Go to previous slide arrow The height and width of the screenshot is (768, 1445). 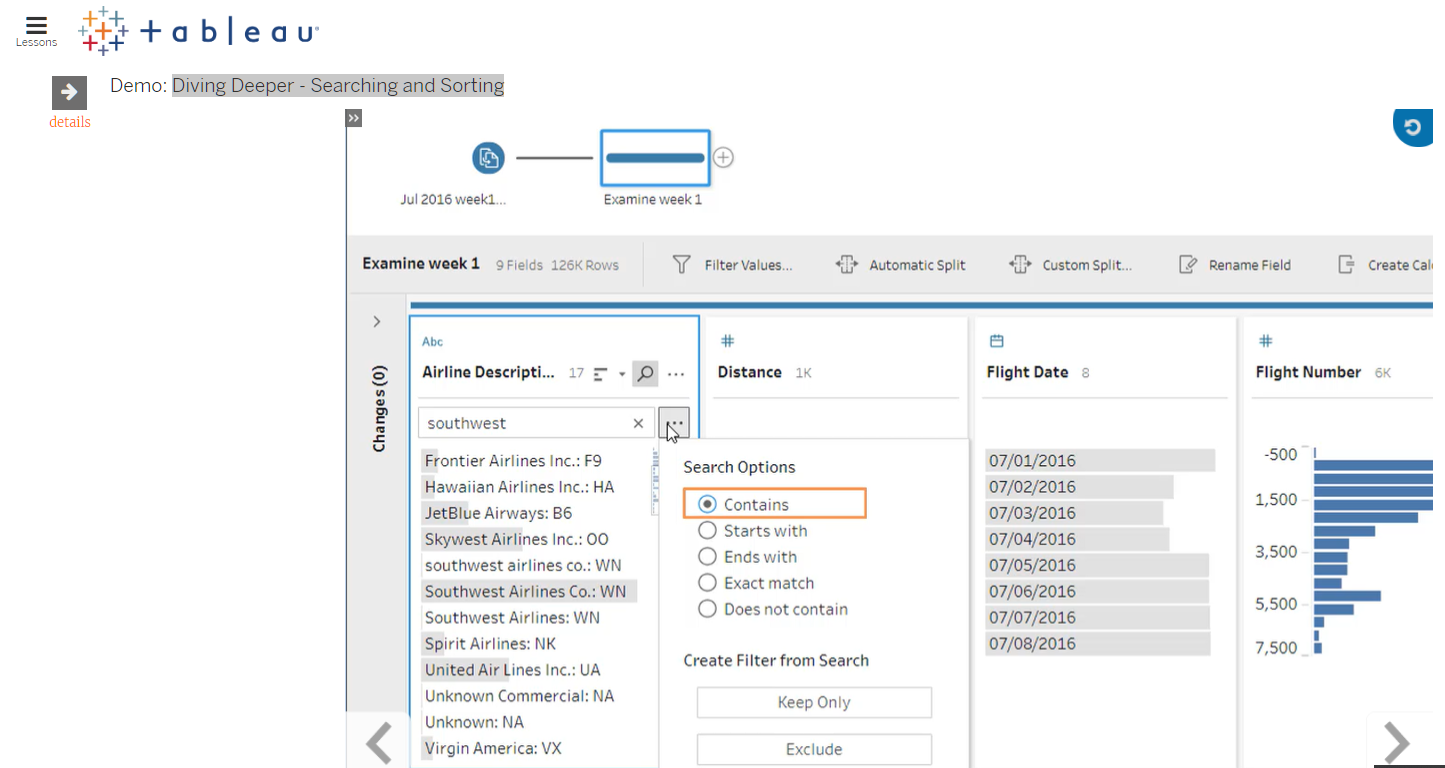(x=379, y=742)
